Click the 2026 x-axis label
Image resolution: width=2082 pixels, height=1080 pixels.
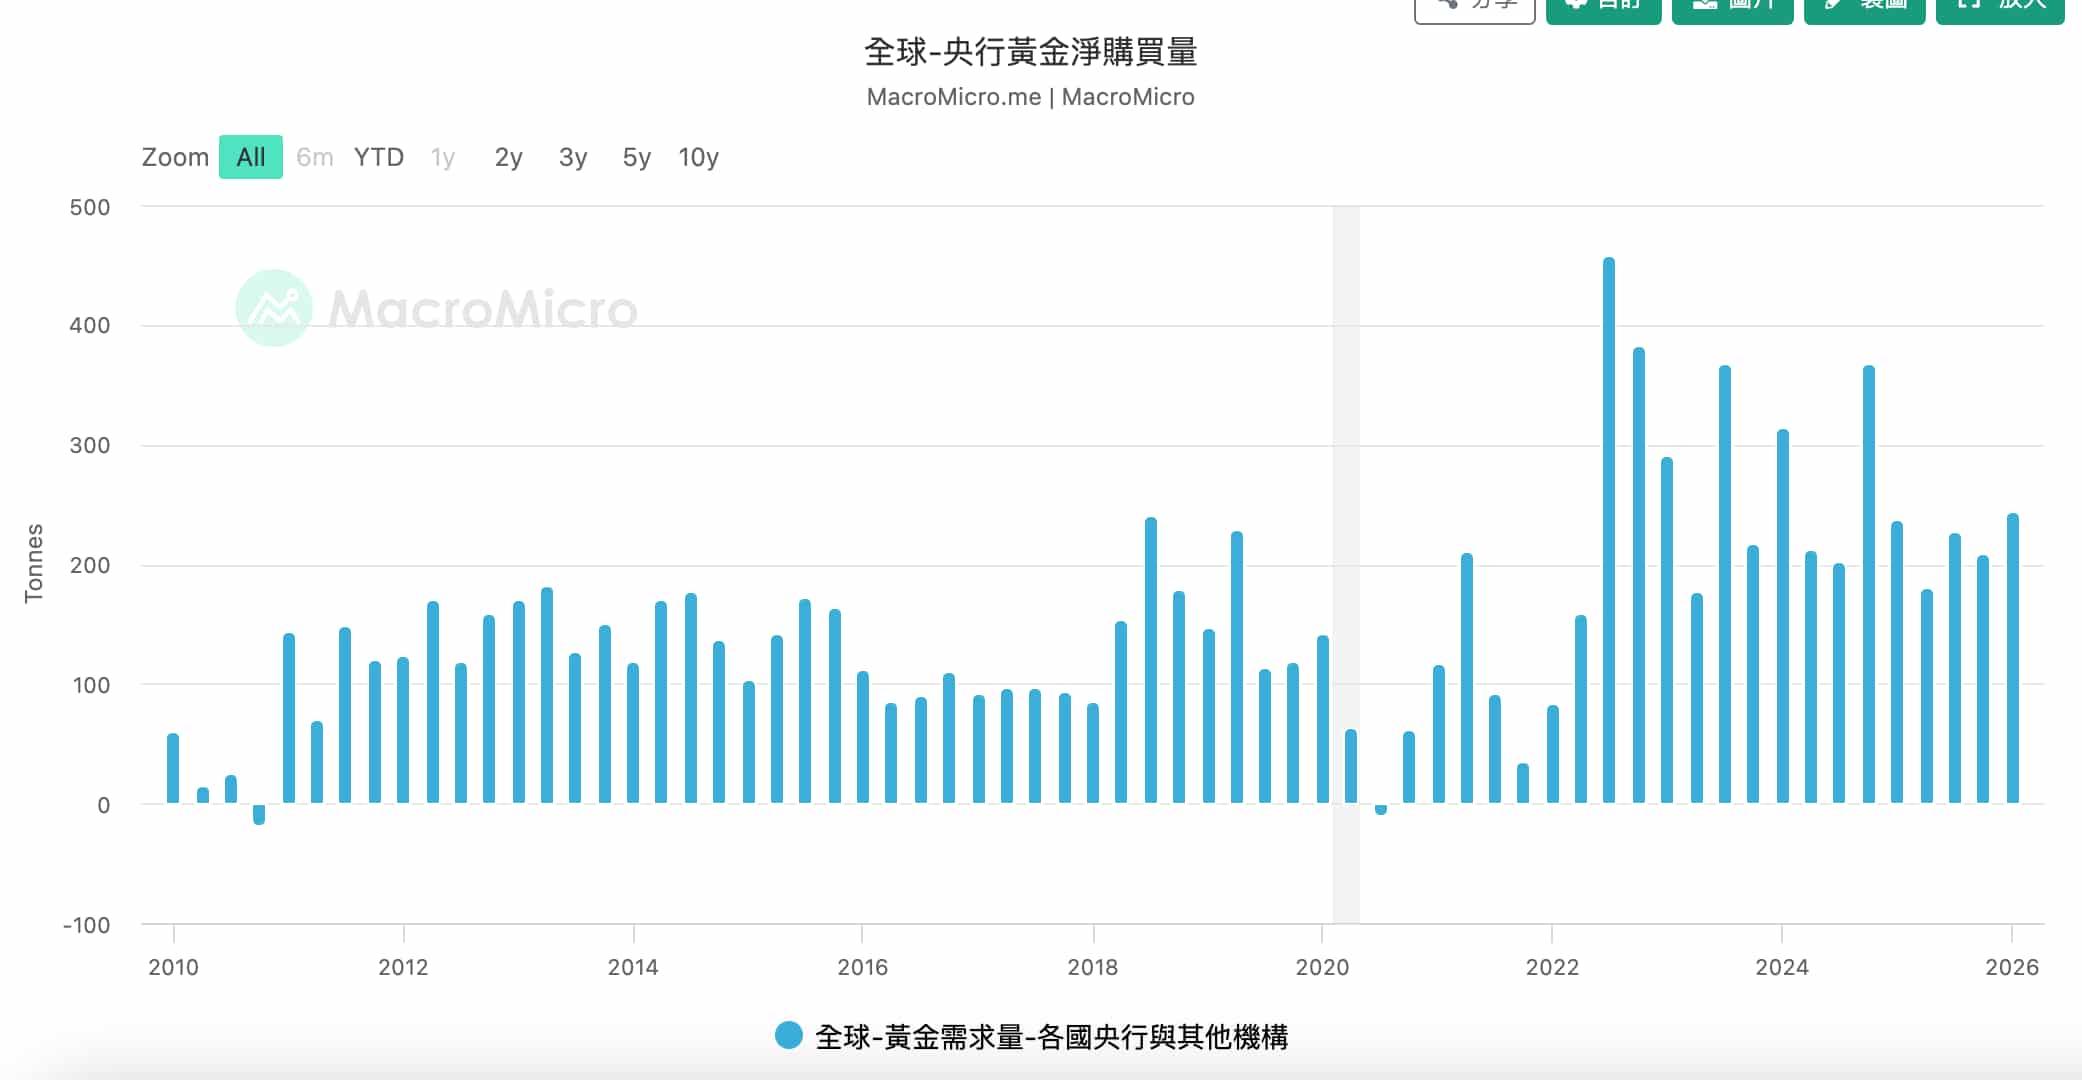2012,967
